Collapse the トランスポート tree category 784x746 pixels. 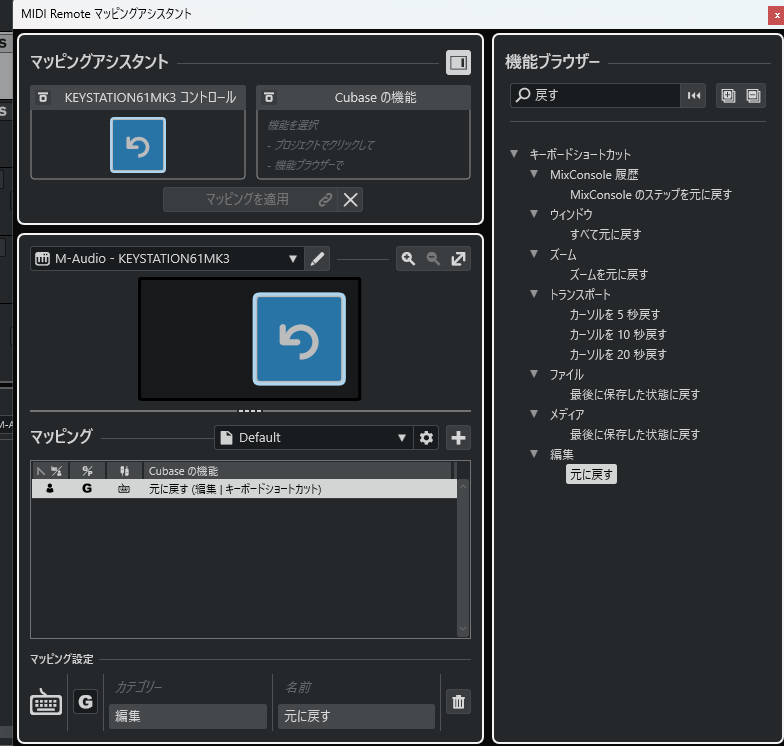534,295
